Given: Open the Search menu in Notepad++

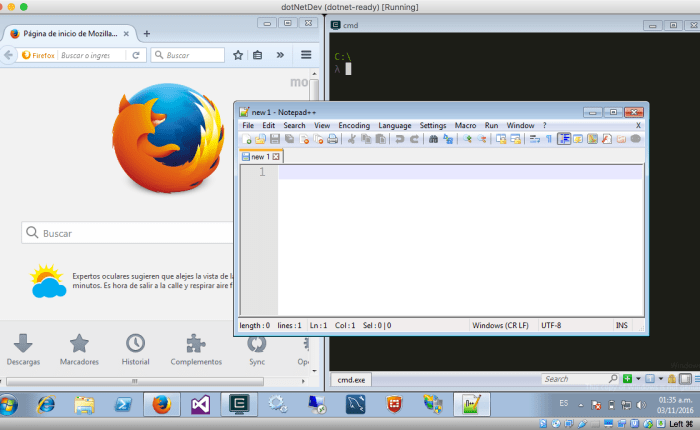Looking at the screenshot, I should tap(294, 125).
